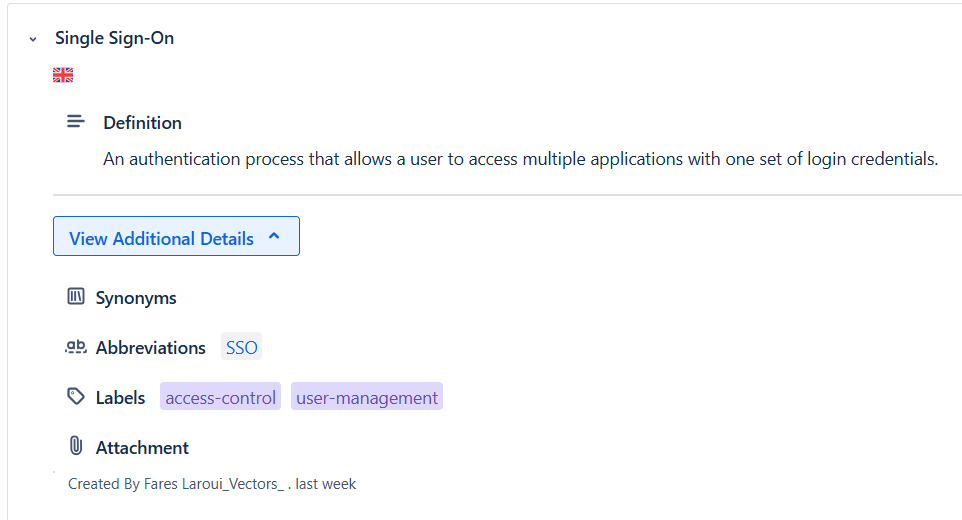
Task: Open the access-control label
Action: pos(220,398)
